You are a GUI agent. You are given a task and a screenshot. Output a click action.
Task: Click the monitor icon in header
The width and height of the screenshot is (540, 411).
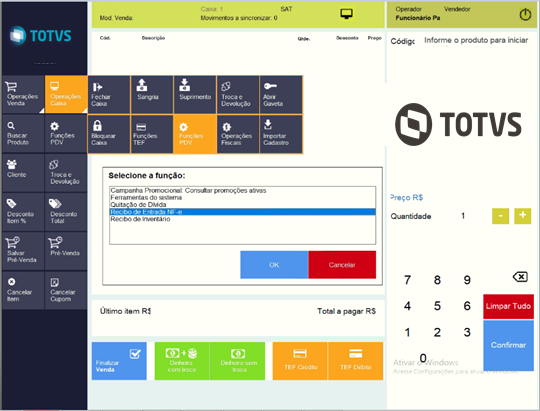click(346, 14)
